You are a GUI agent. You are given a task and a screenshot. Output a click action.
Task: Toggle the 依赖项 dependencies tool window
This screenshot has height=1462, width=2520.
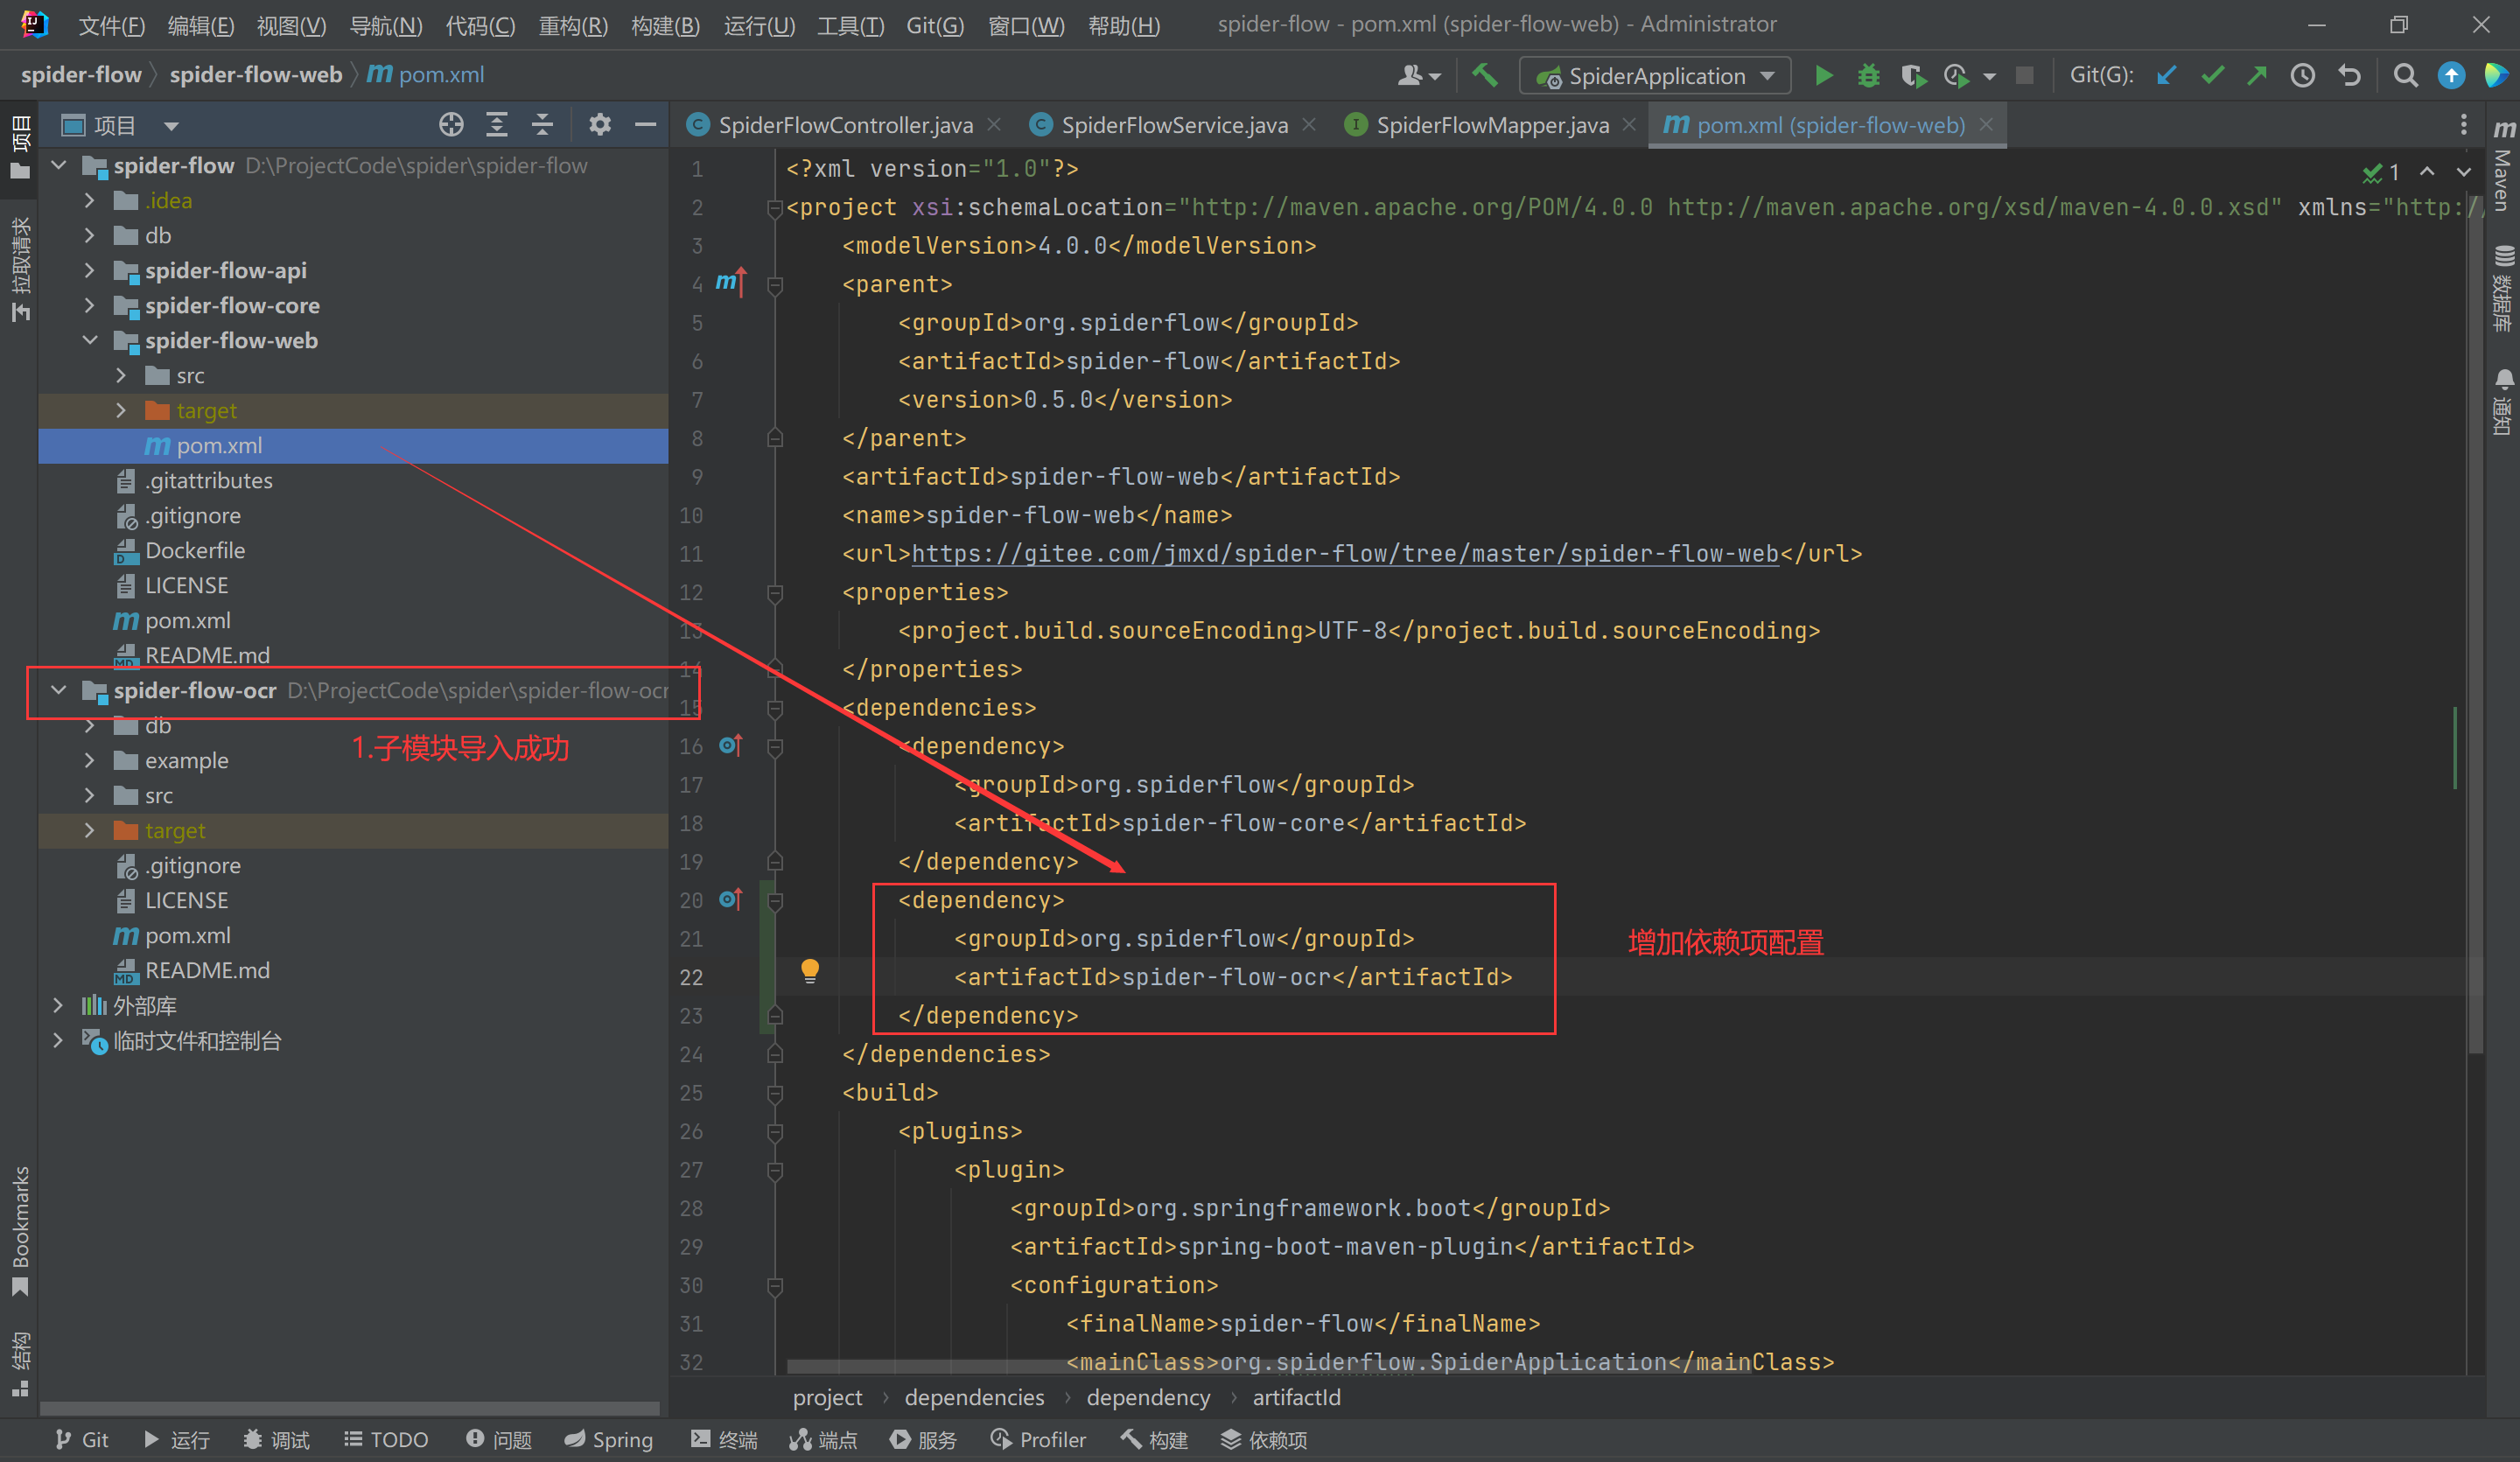(1264, 1439)
